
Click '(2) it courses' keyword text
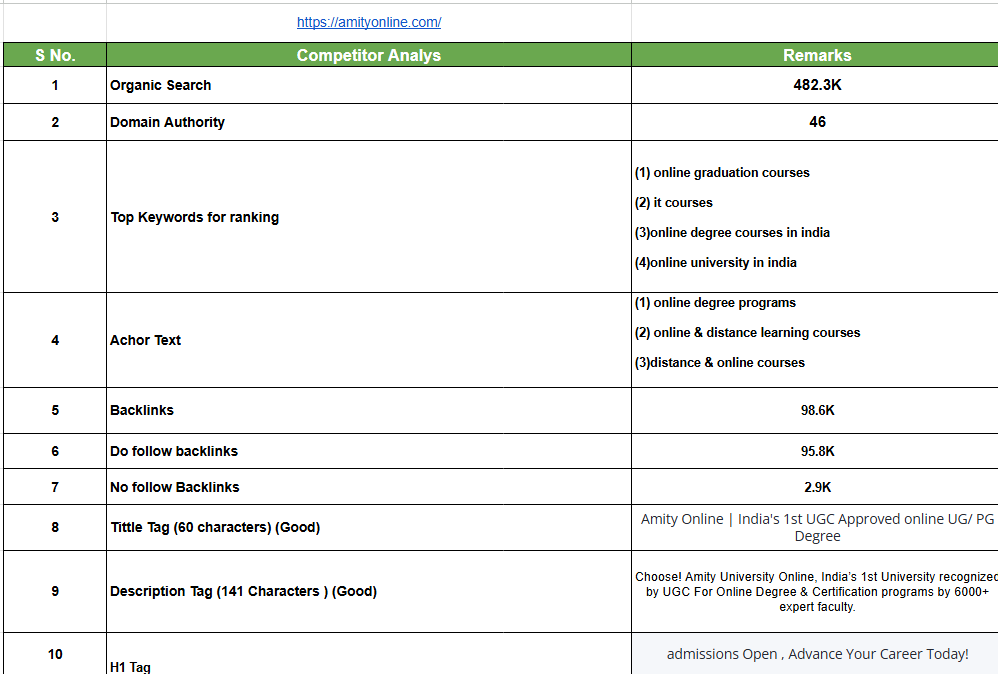tap(673, 202)
